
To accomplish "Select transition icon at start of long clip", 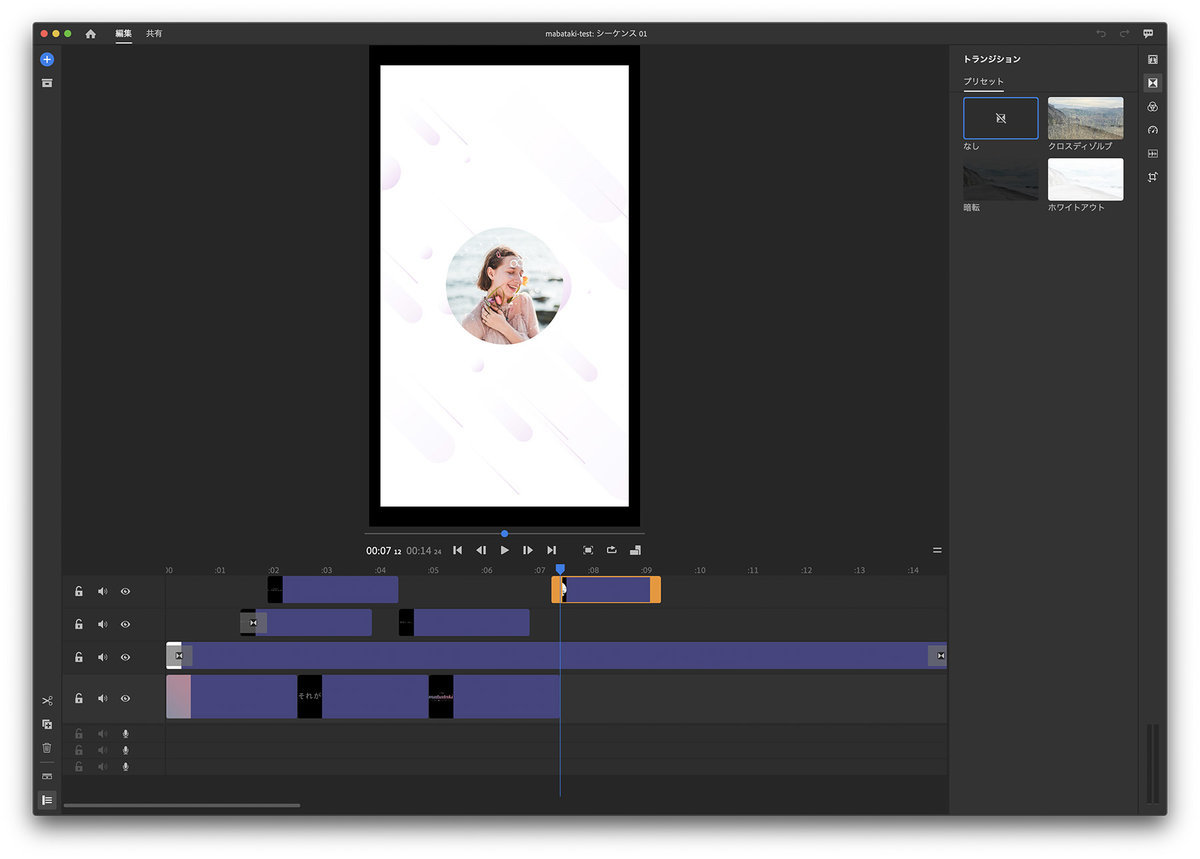I will 179,656.
